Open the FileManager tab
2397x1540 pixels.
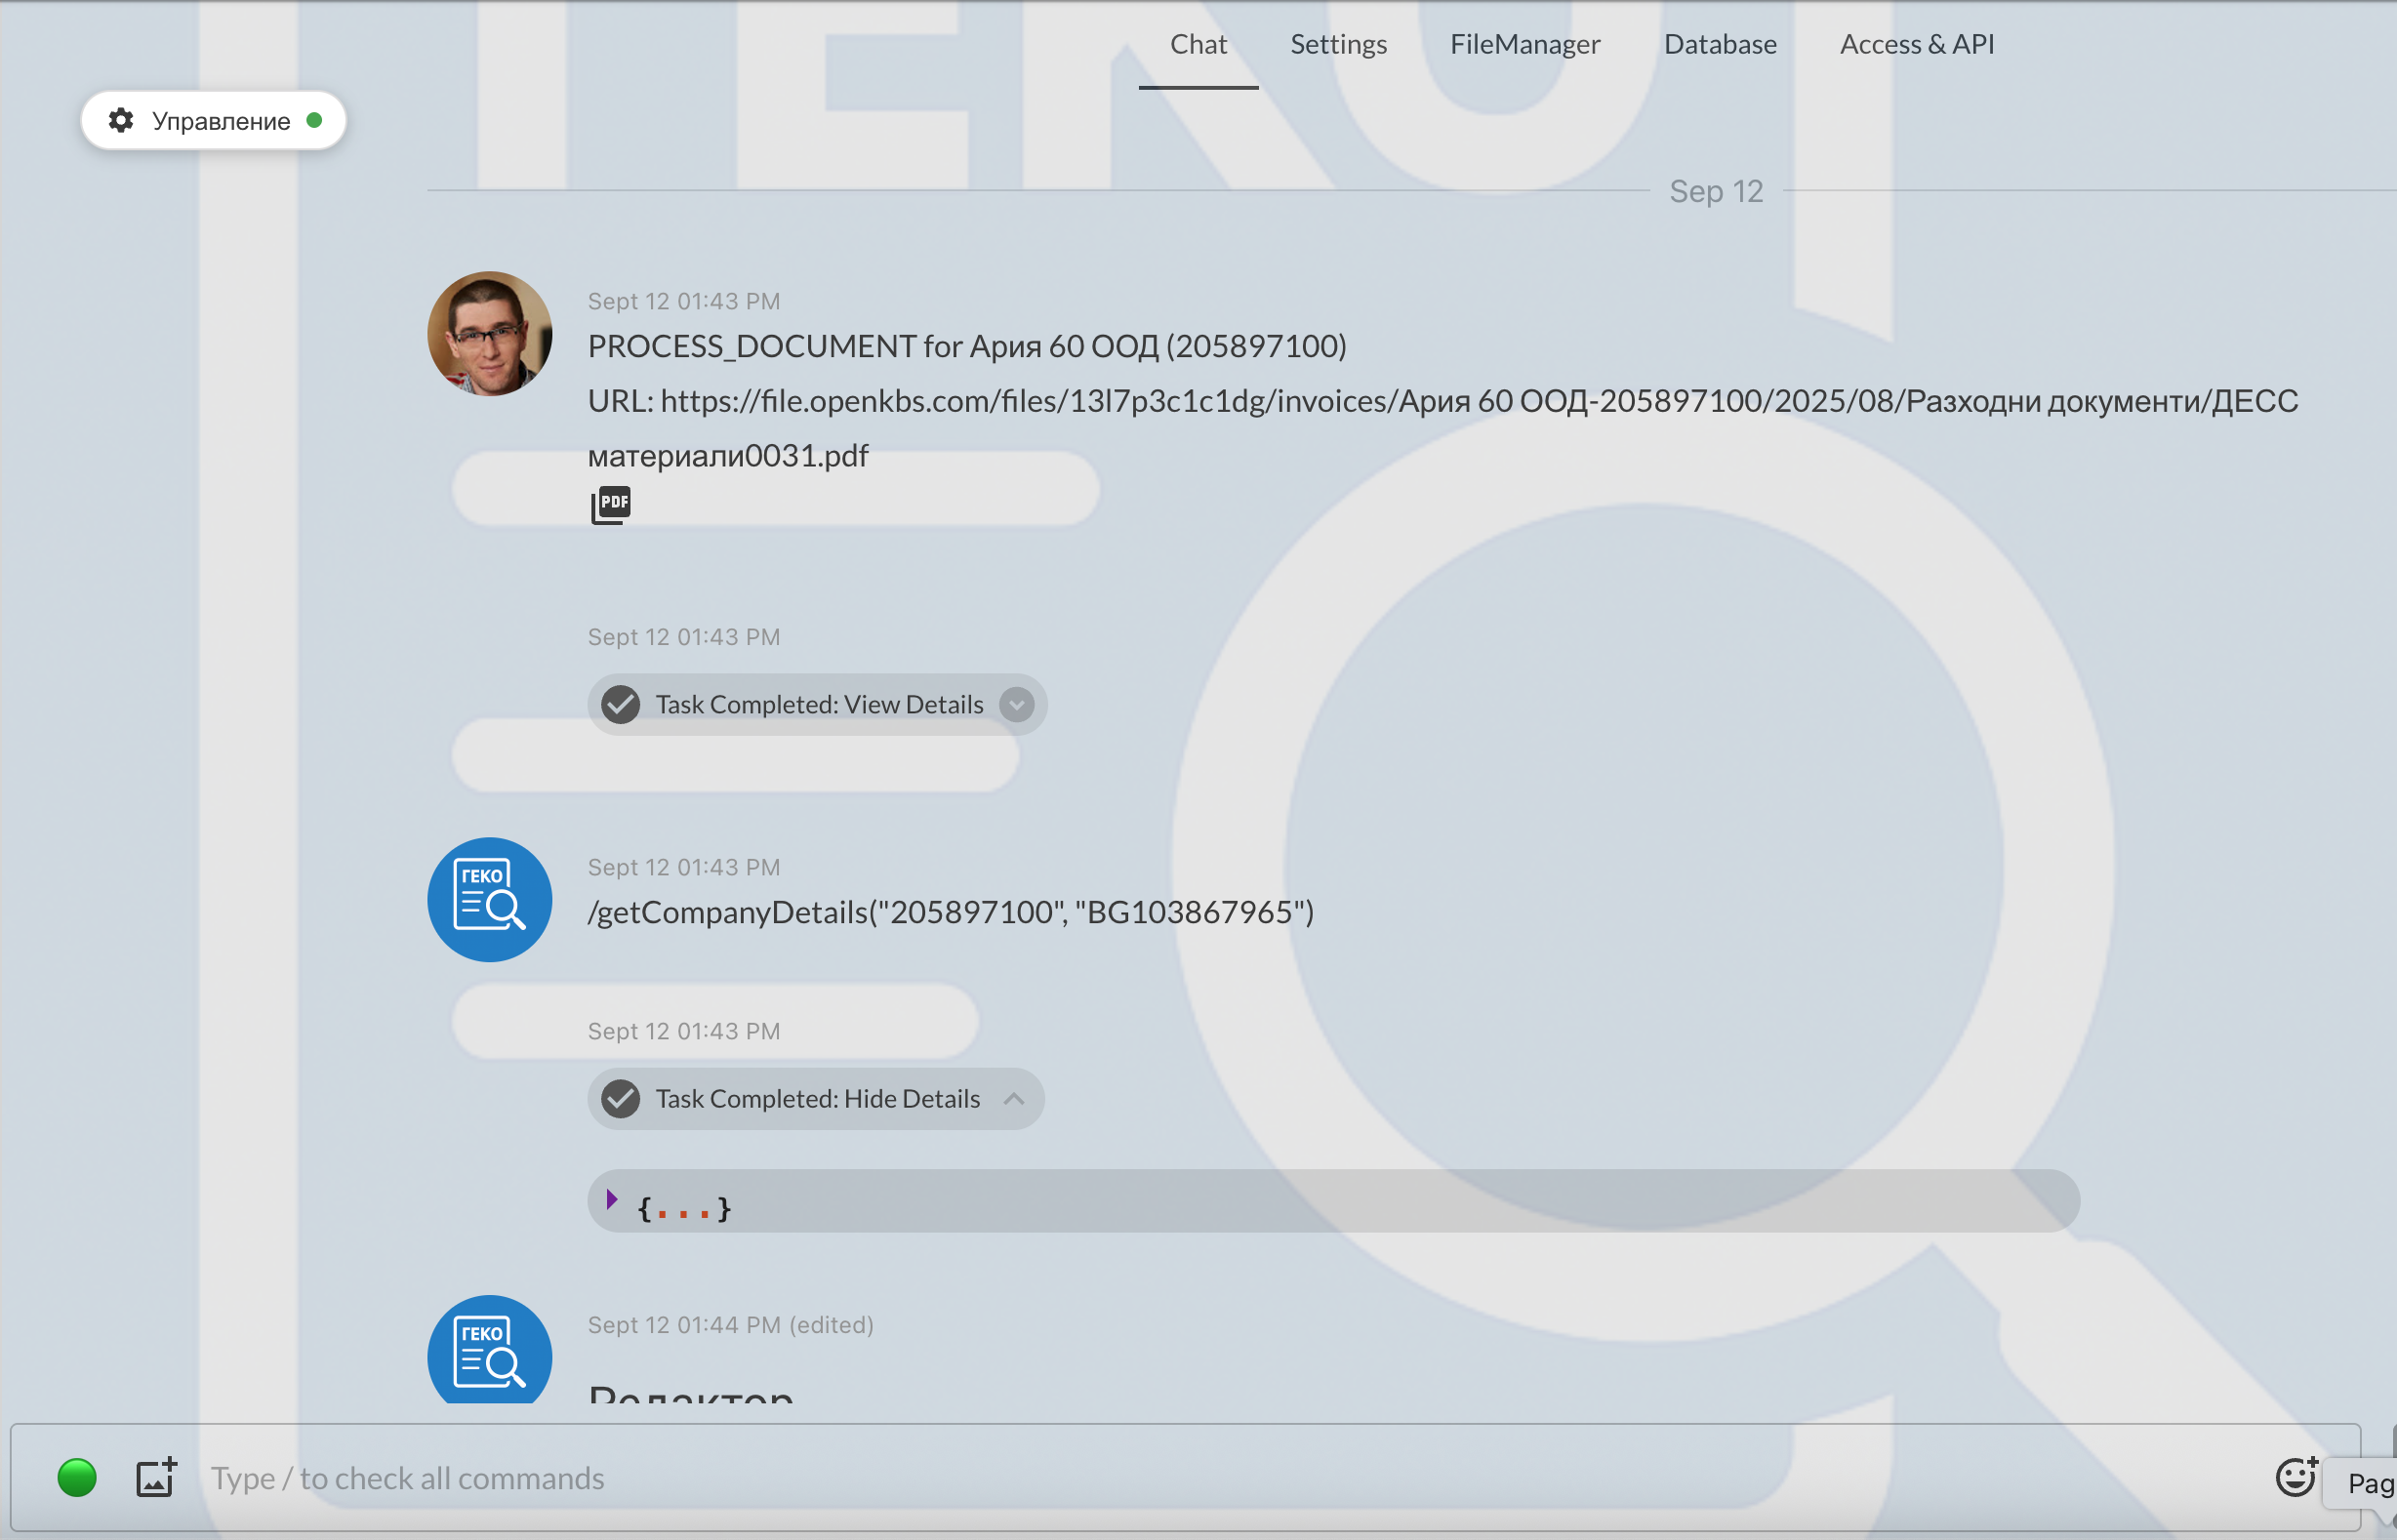[x=1524, y=44]
